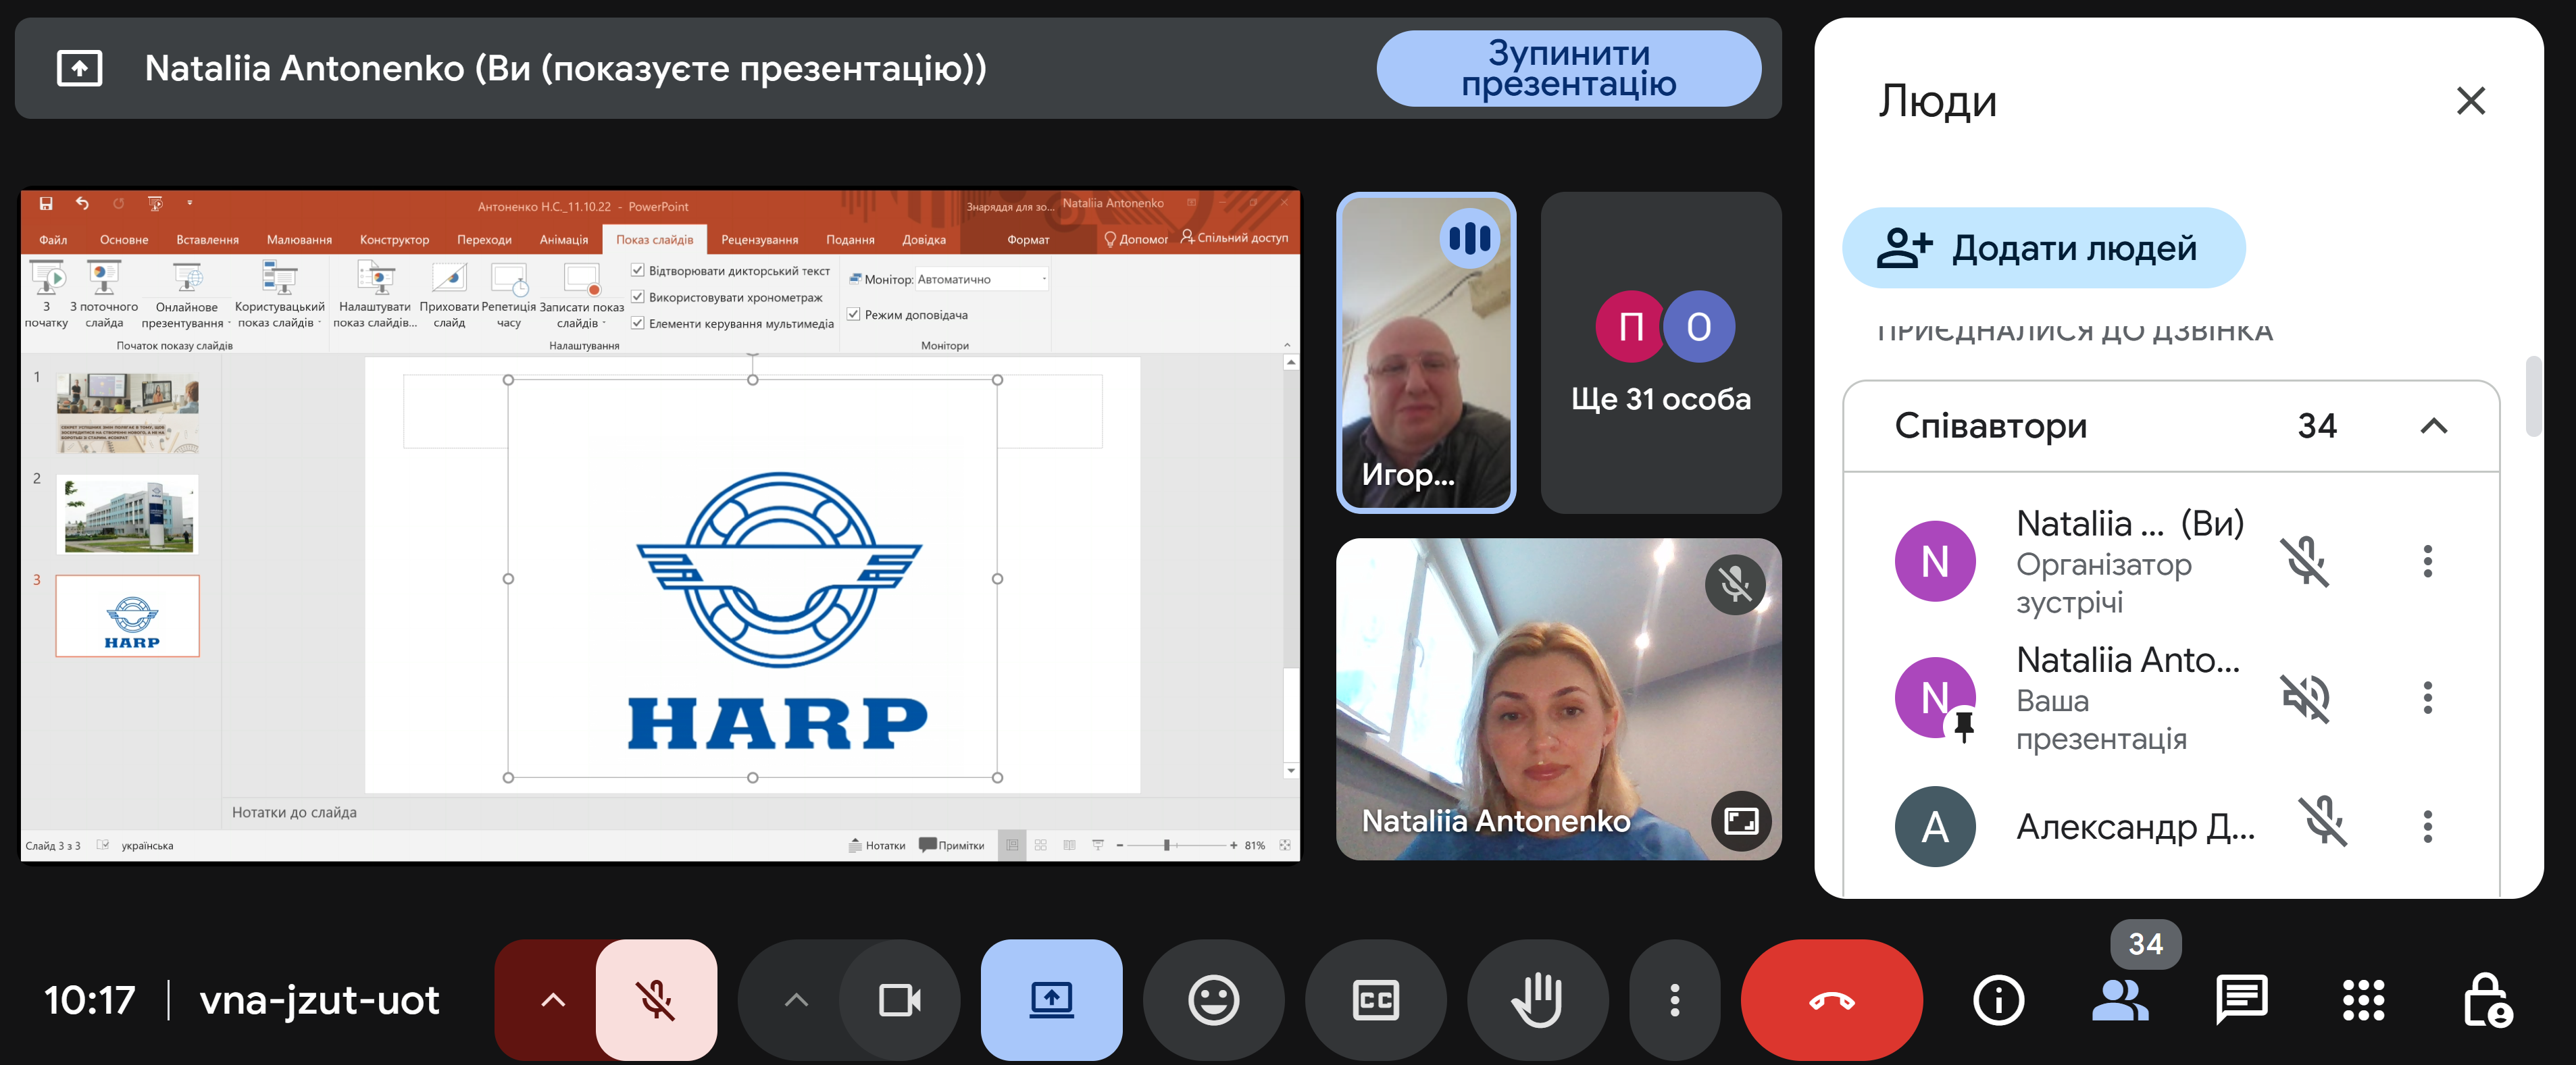Click Save icon in PowerPoint quick access
The height and width of the screenshot is (1065, 2576).
(45, 204)
